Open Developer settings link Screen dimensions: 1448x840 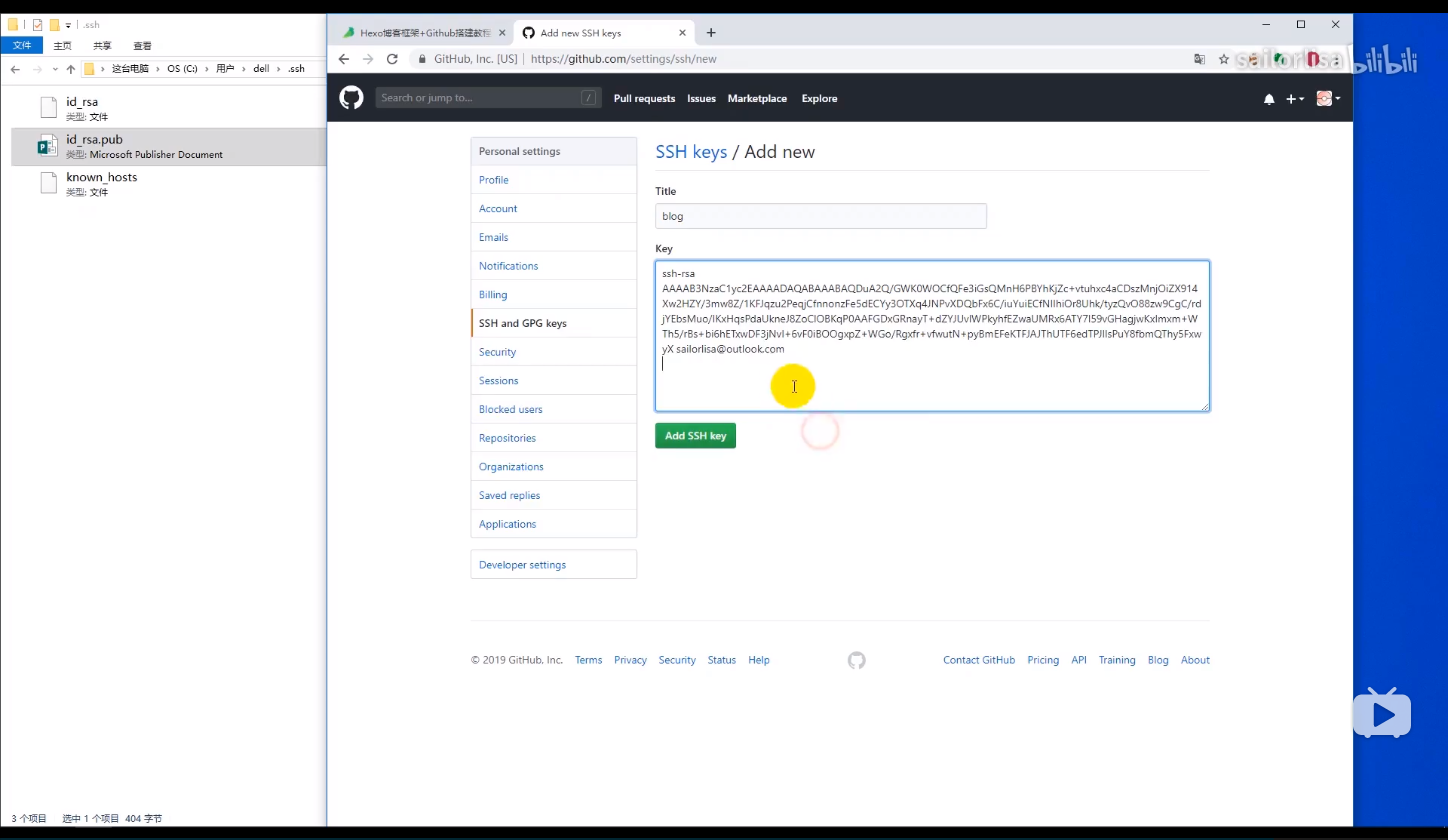(554, 565)
